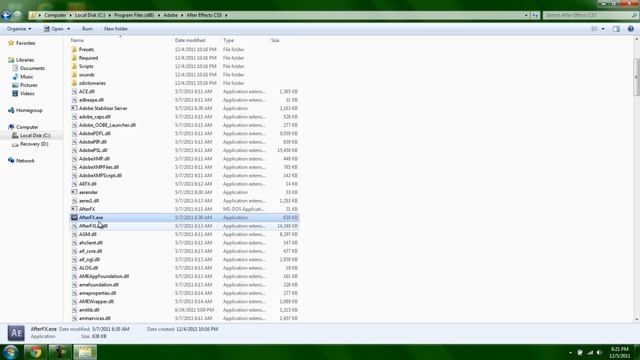Expand the breadcrumb arrow after After Effects CS5
This screenshot has width=640, height=360.
(x=226, y=15)
